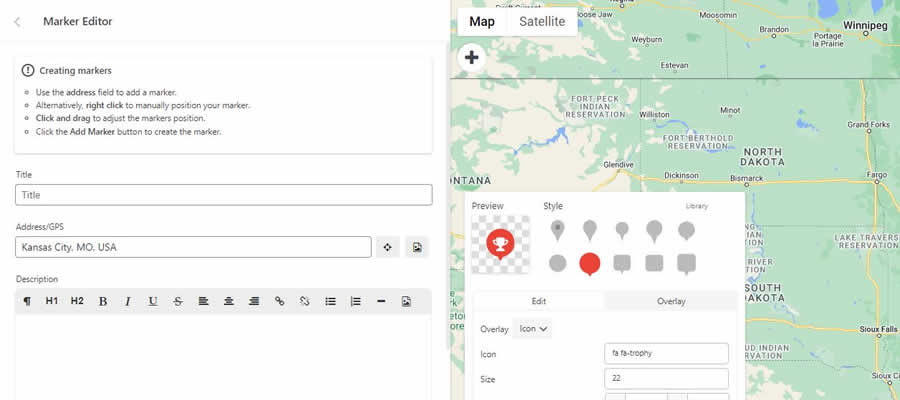Apply H2 heading format

pyautogui.click(x=77, y=301)
